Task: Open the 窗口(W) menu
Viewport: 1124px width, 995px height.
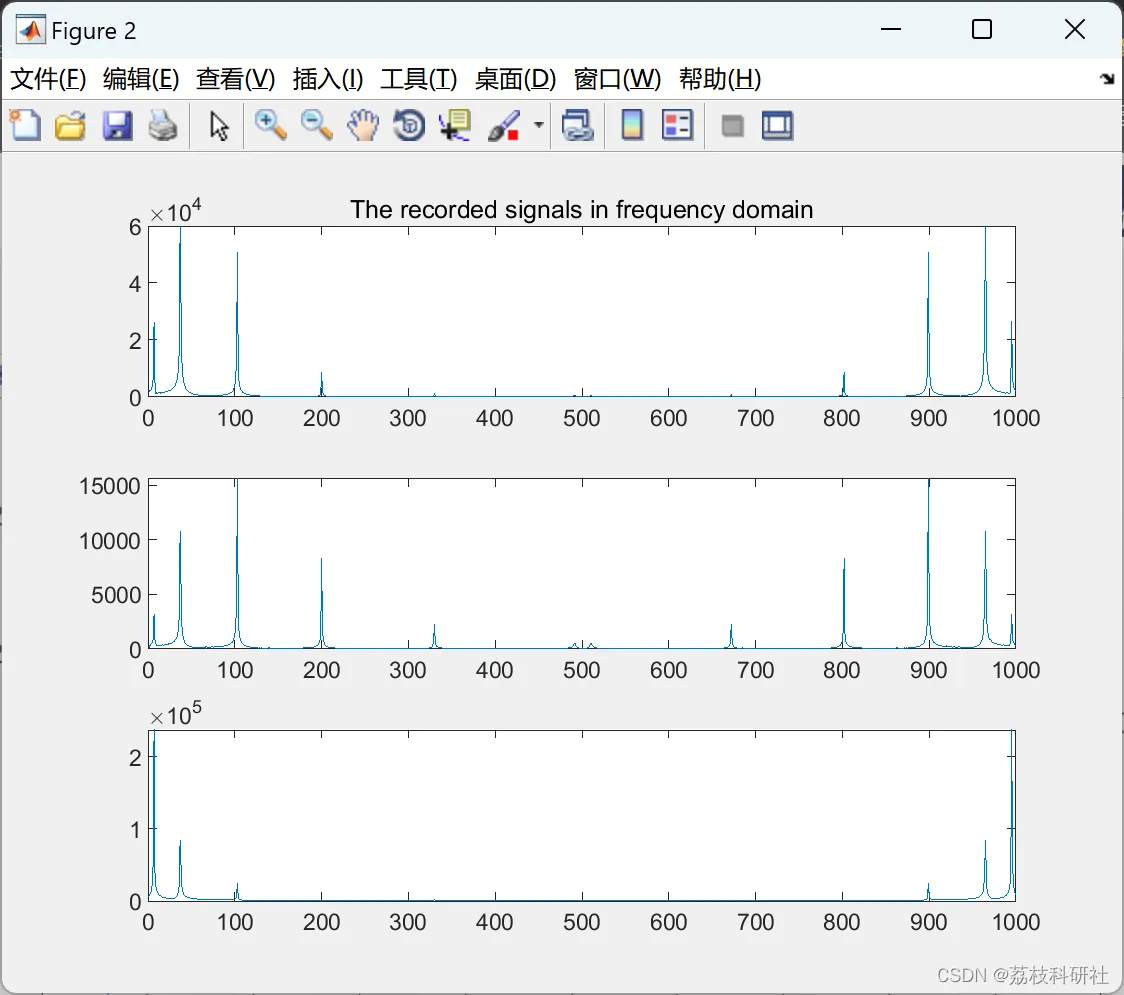Action: click(617, 79)
